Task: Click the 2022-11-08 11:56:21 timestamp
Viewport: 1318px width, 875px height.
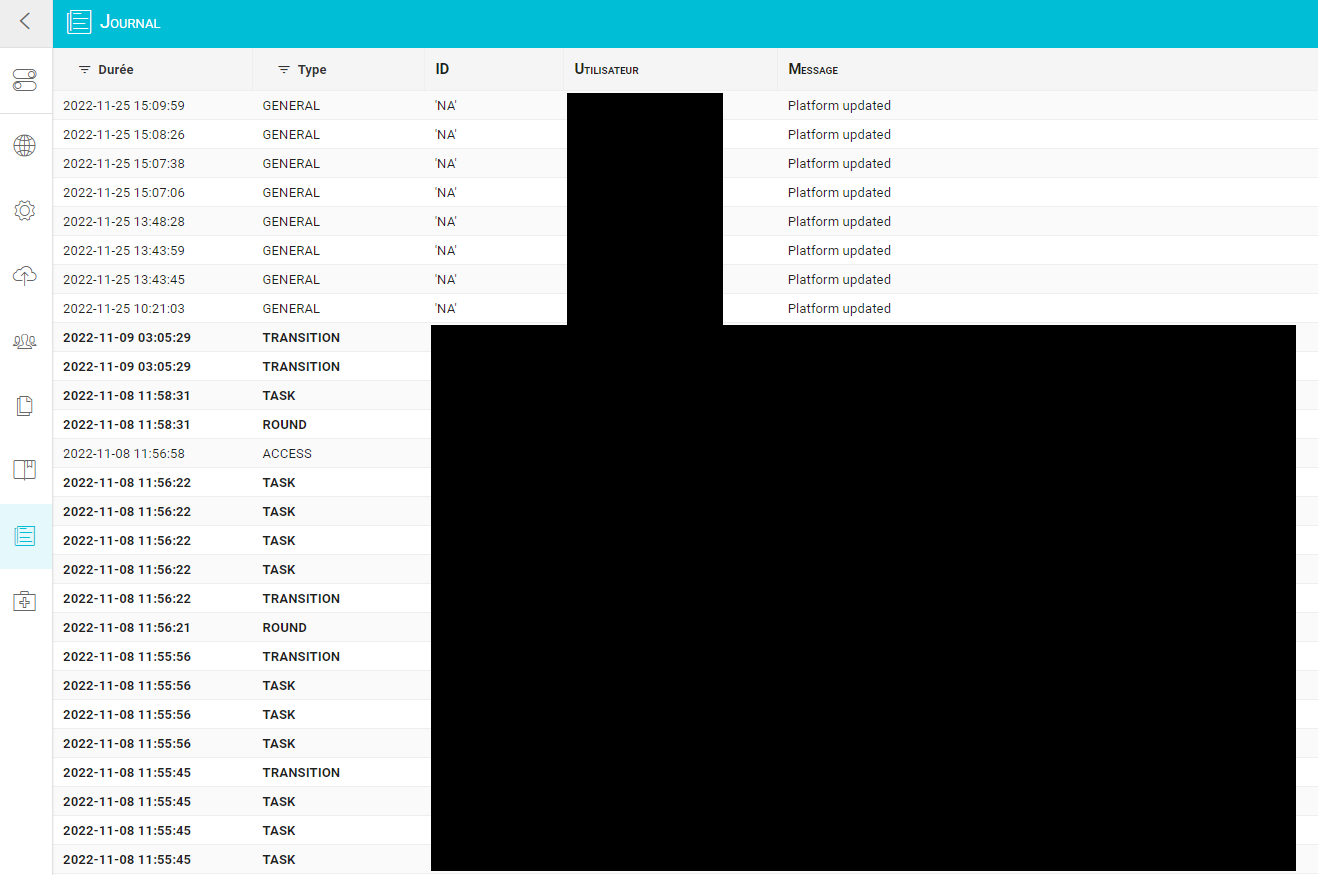Action: (127, 628)
